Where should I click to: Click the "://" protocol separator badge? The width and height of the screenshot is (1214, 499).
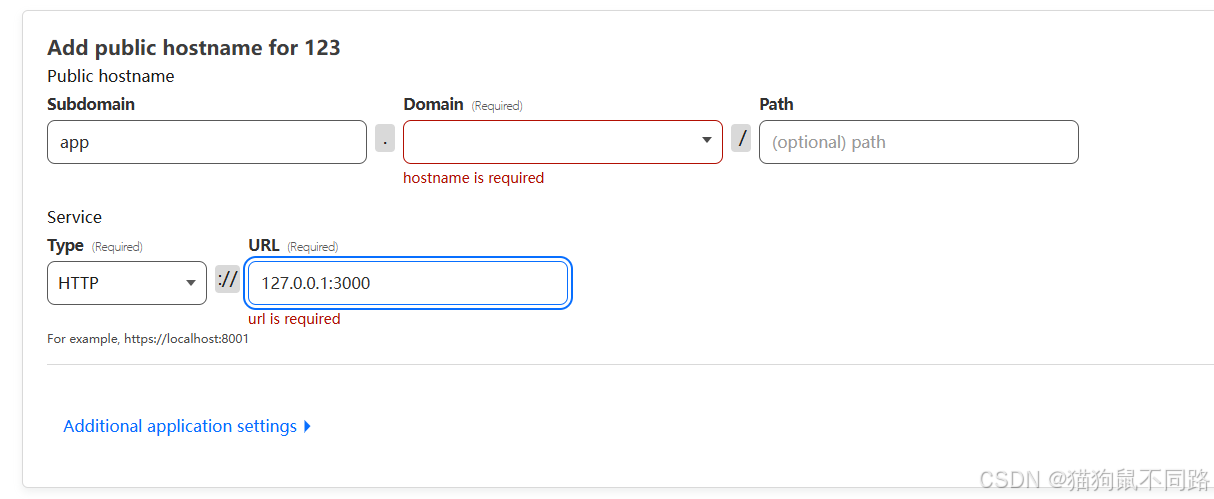228,280
